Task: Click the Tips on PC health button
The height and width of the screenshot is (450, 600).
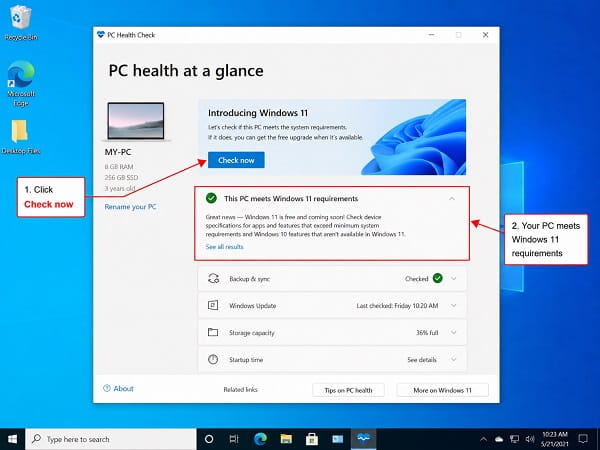Action: (x=348, y=390)
